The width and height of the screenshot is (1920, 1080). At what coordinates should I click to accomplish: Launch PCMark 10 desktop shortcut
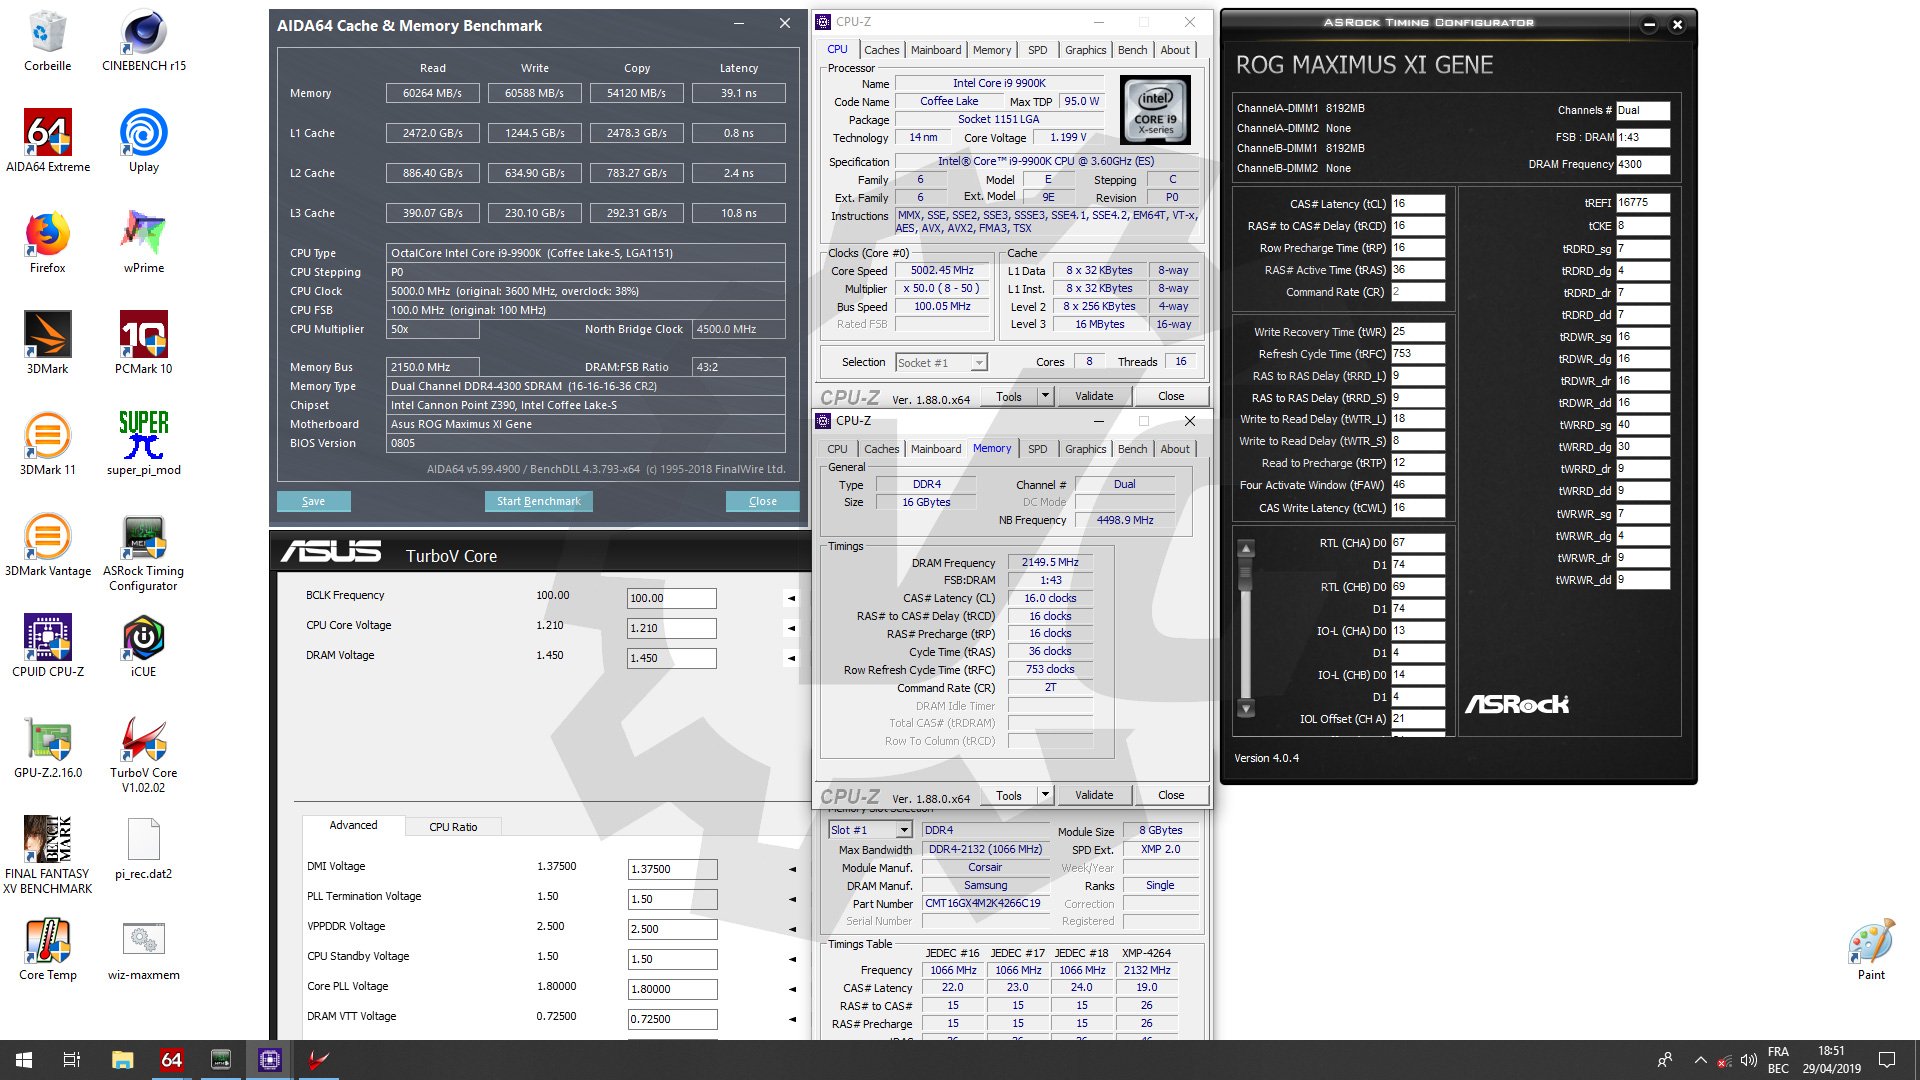pyautogui.click(x=144, y=343)
